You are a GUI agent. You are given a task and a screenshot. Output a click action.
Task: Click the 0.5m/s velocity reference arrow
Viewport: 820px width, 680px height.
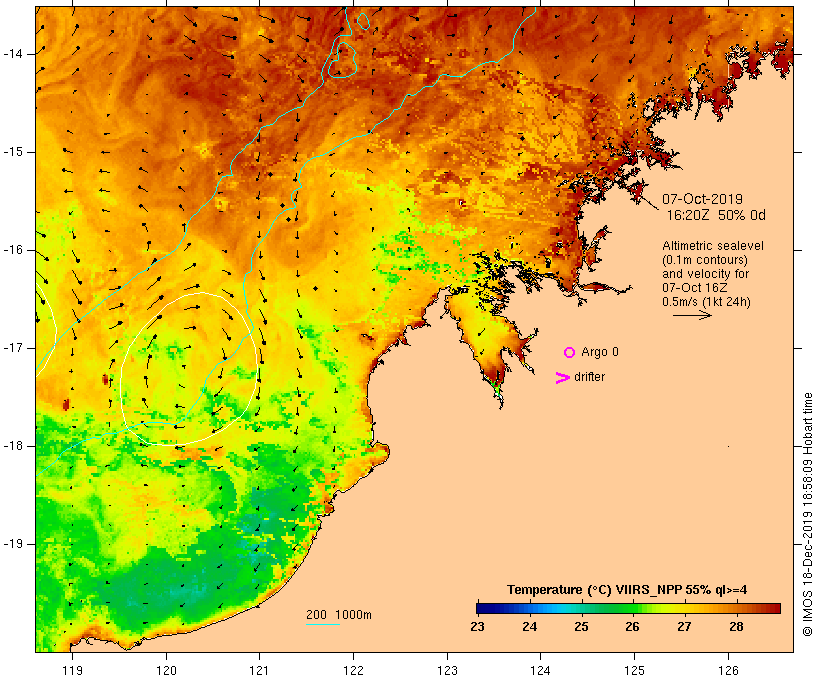(692, 315)
